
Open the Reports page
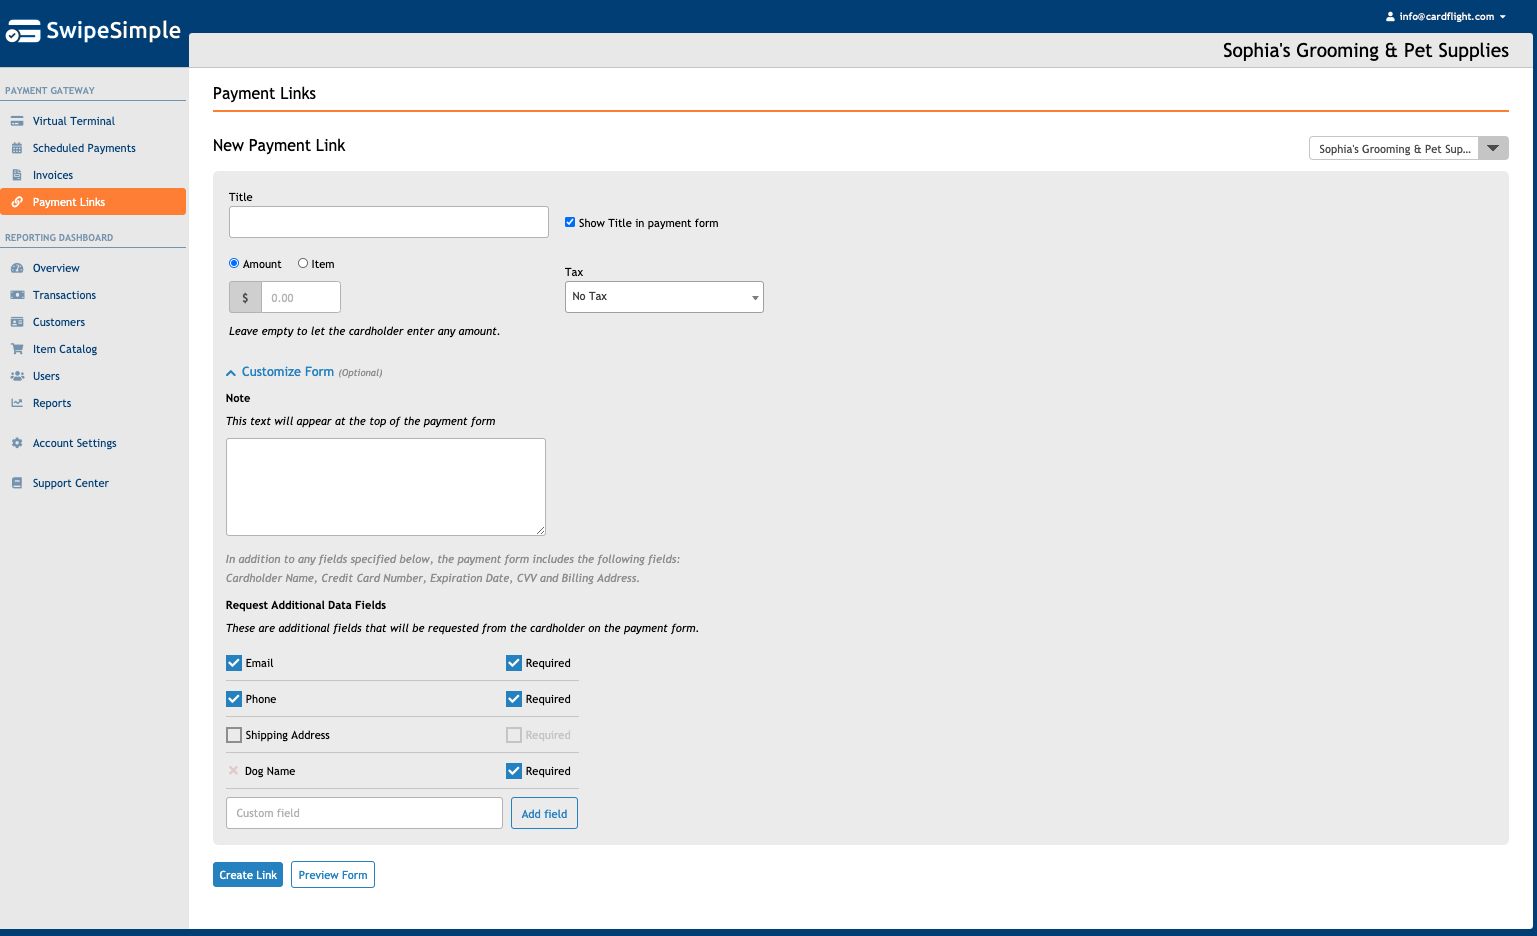pos(51,403)
